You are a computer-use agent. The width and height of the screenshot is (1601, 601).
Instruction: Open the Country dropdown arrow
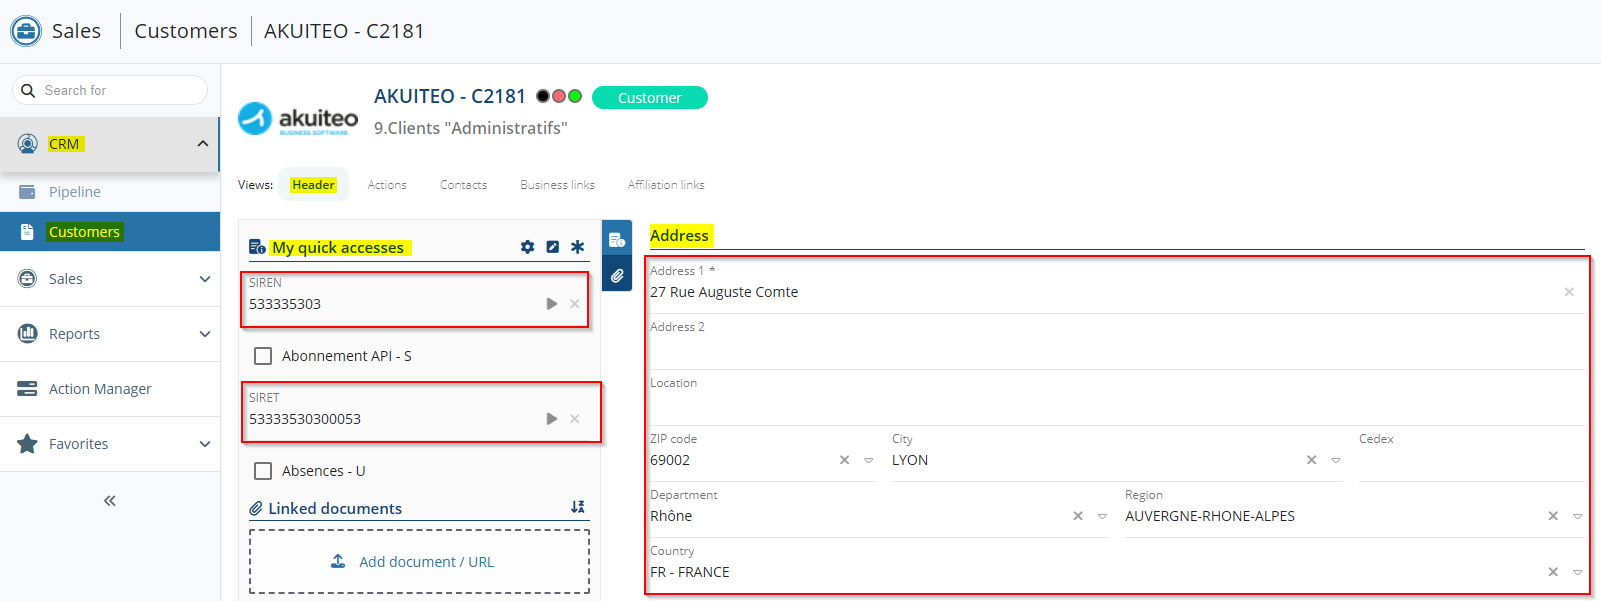[x=1577, y=573]
